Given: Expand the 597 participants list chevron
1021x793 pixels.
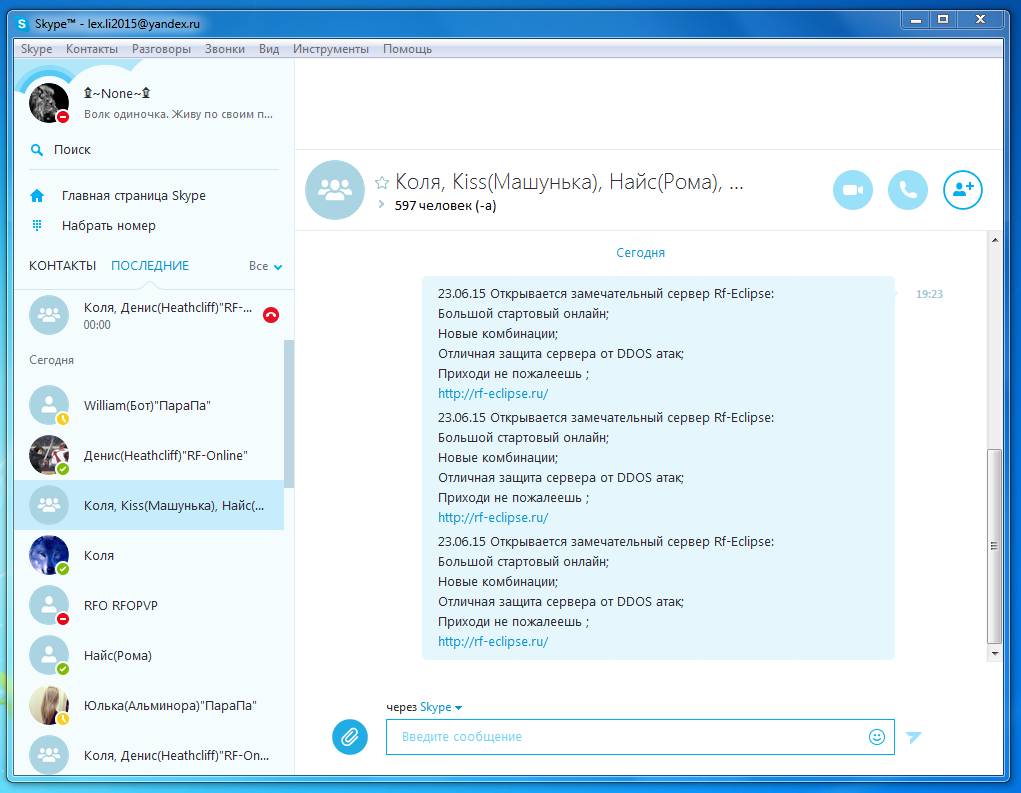Looking at the screenshot, I should [x=382, y=205].
